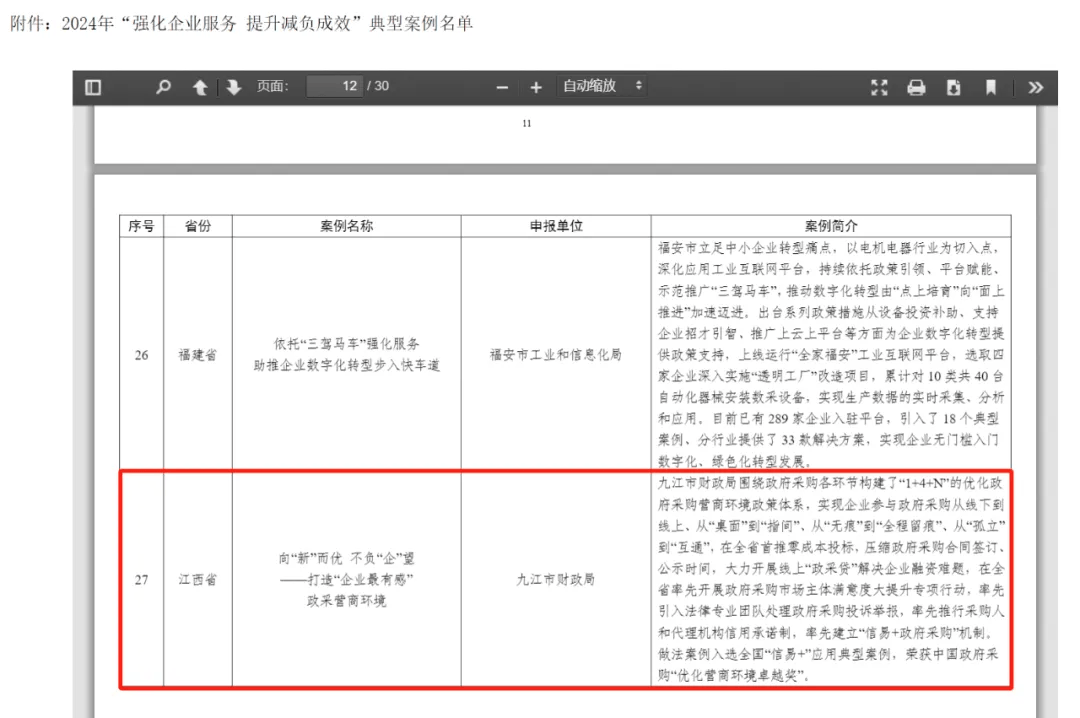The width and height of the screenshot is (1080, 718).
Task: Zoom in with the plus button
Action: tap(536, 88)
